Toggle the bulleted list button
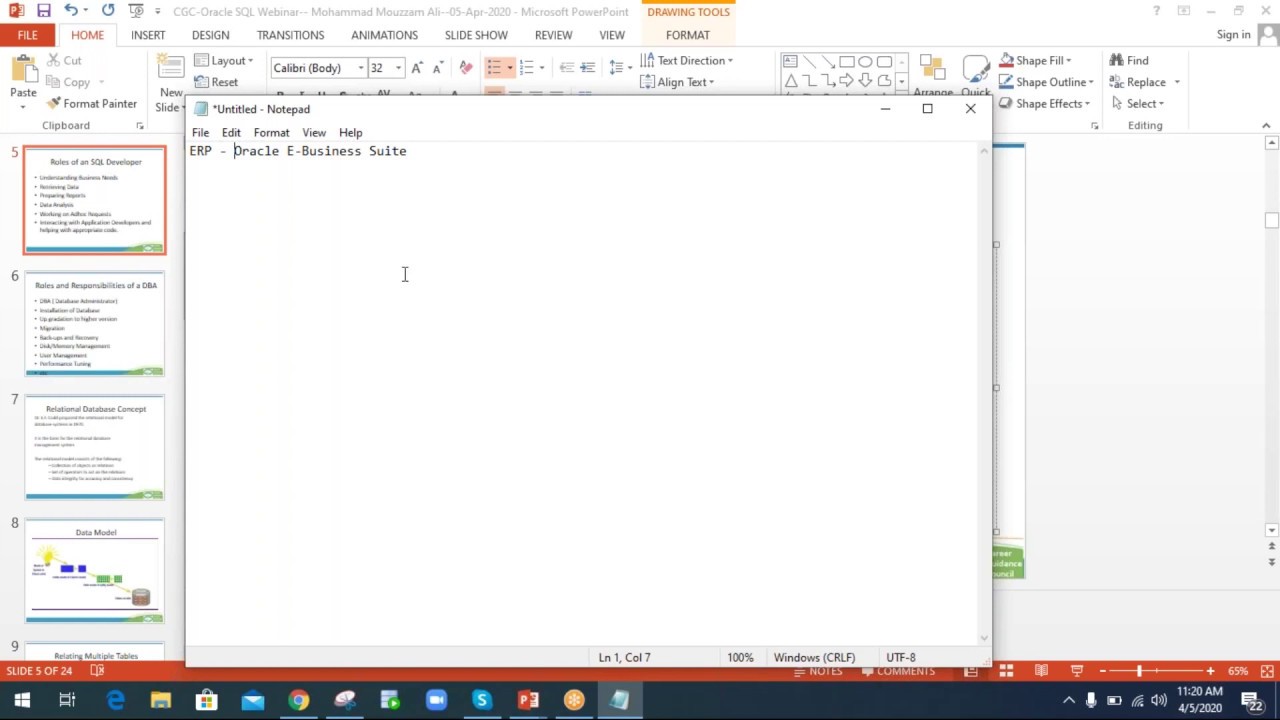 coord(494,68)
